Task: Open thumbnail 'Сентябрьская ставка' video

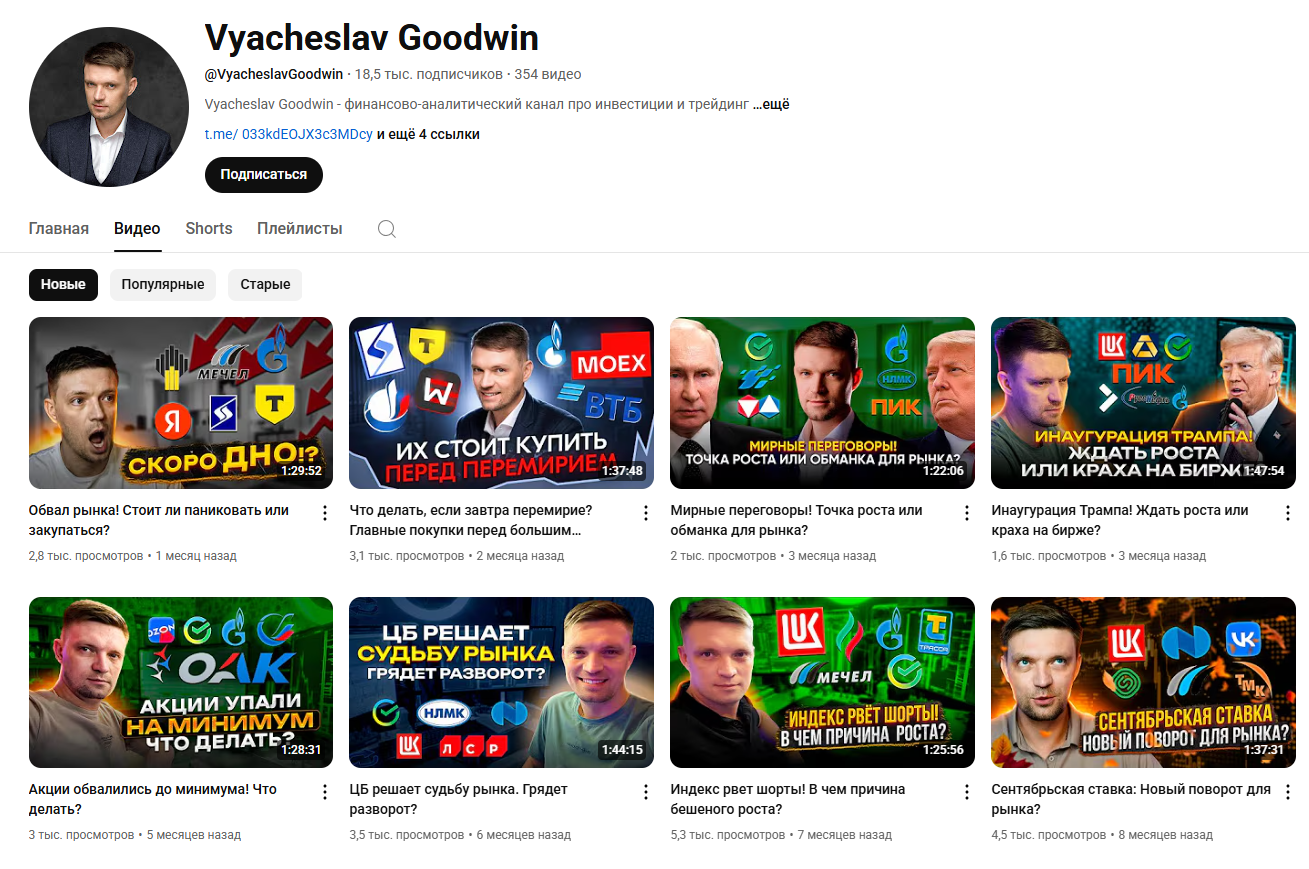Action: pyautogui.click(x=1143, y=682)
